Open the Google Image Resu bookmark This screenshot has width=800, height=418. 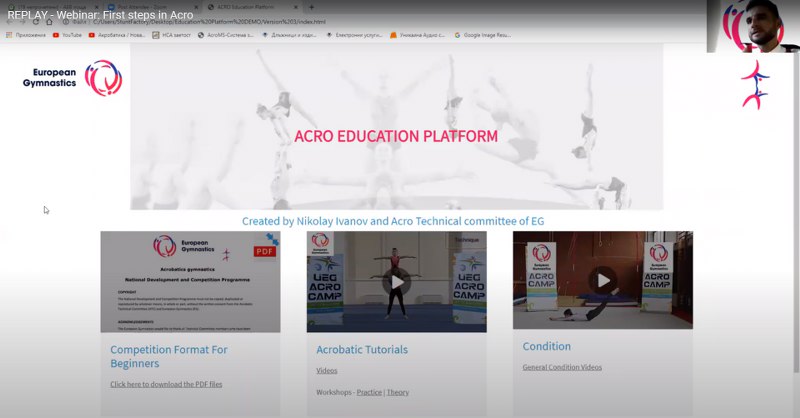pyautogui.click(x=483, y=35)
